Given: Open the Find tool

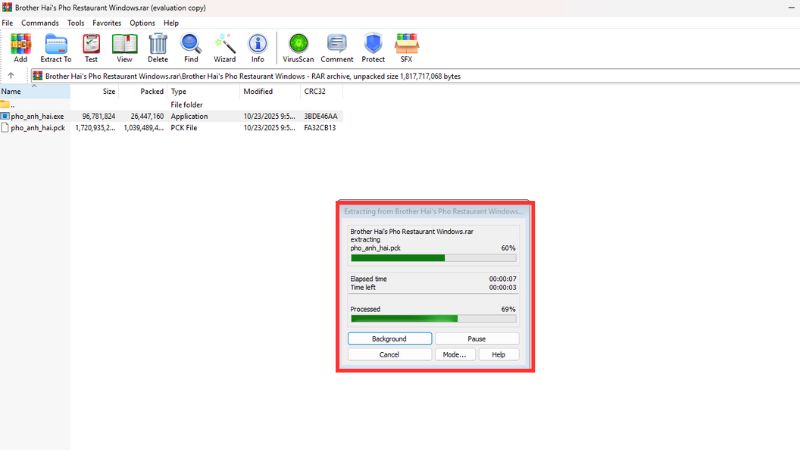Looking at the screenshot, I should (x=191, y=46).
